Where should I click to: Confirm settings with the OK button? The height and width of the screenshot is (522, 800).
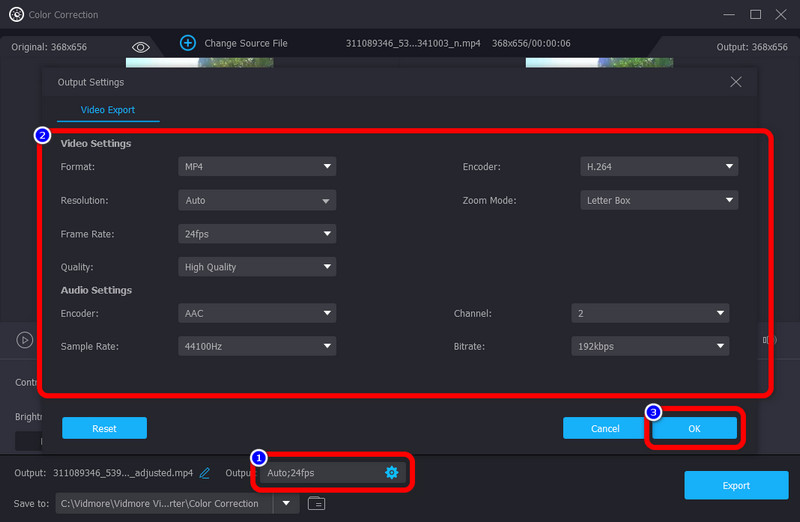click(694, 428)
